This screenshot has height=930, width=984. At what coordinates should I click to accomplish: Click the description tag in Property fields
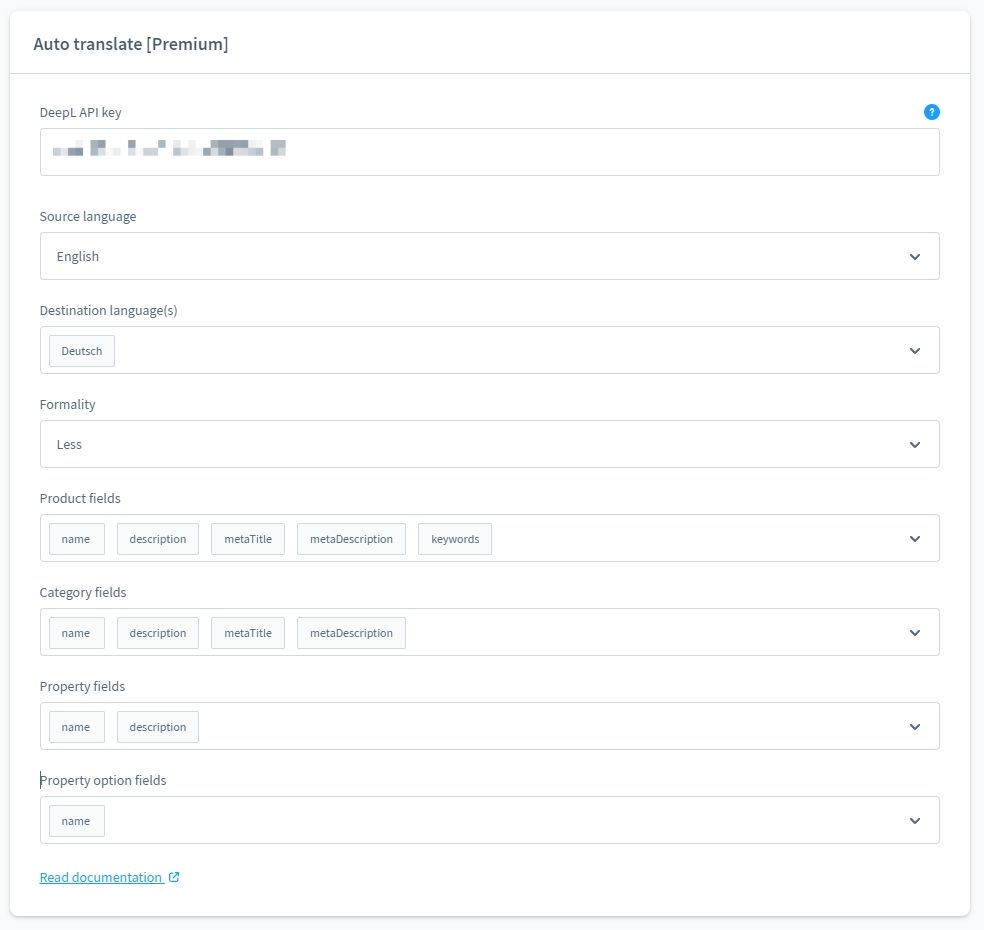tap(158, 727)
